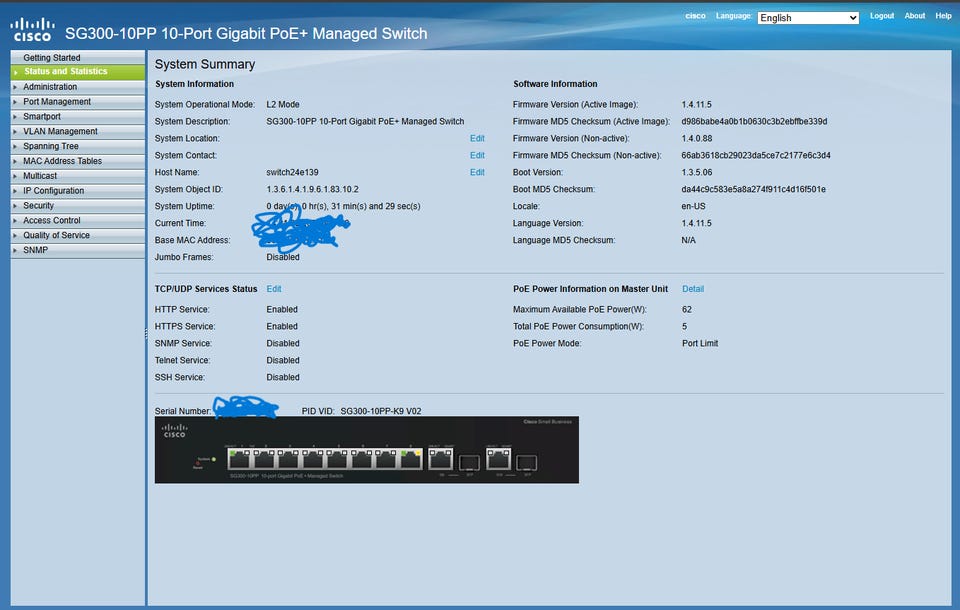This screenshot has width=960, height=610.
Task: Click the PID VID value SG300-10PP-K9 V02
Action: [381, 412]
